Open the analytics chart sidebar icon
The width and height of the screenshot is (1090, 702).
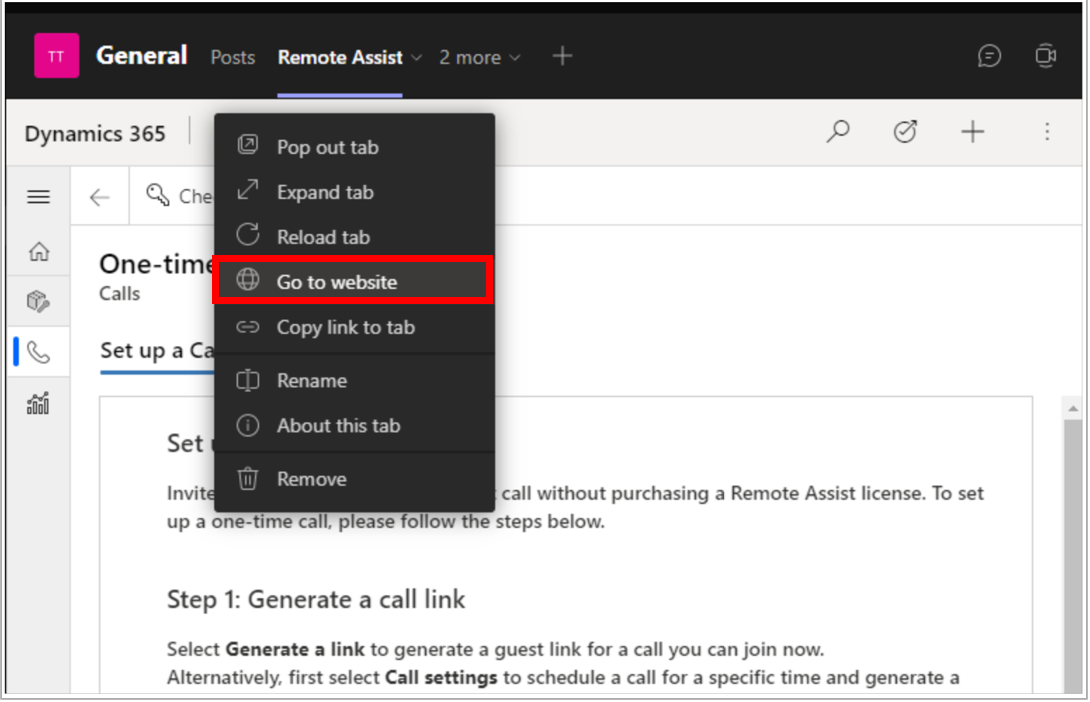(38, 402)
